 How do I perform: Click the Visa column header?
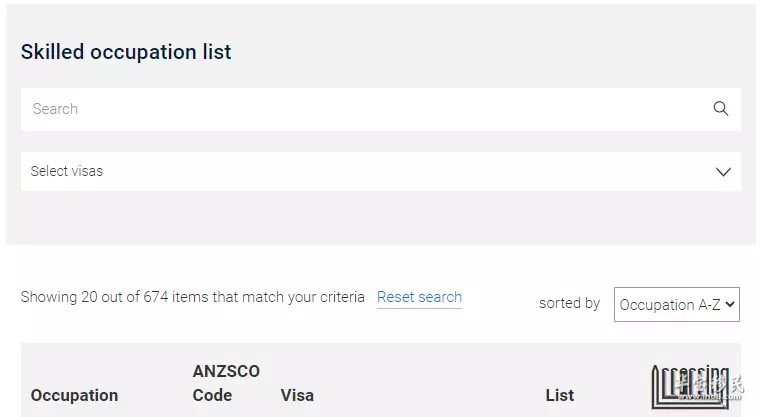[x=297, y=395]
